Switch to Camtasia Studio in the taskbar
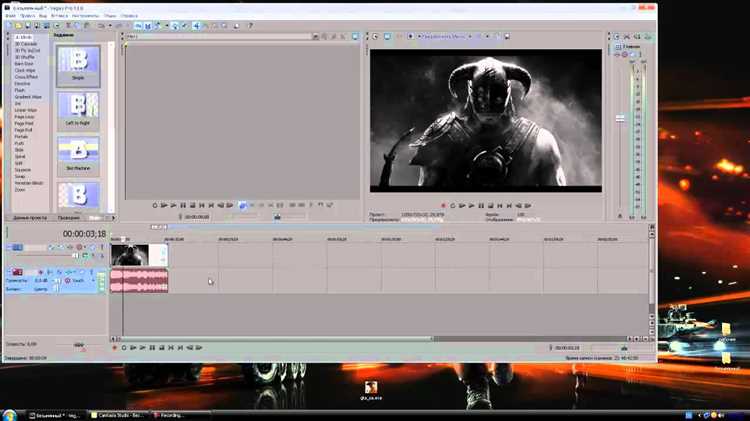The width and height of the screenshot is (750, 421). coord(118,415)
